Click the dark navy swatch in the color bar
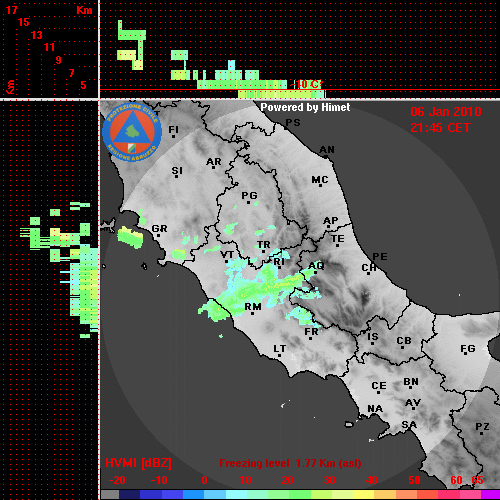Viewport: 500px width, 500px height. (x=129, y=495)
